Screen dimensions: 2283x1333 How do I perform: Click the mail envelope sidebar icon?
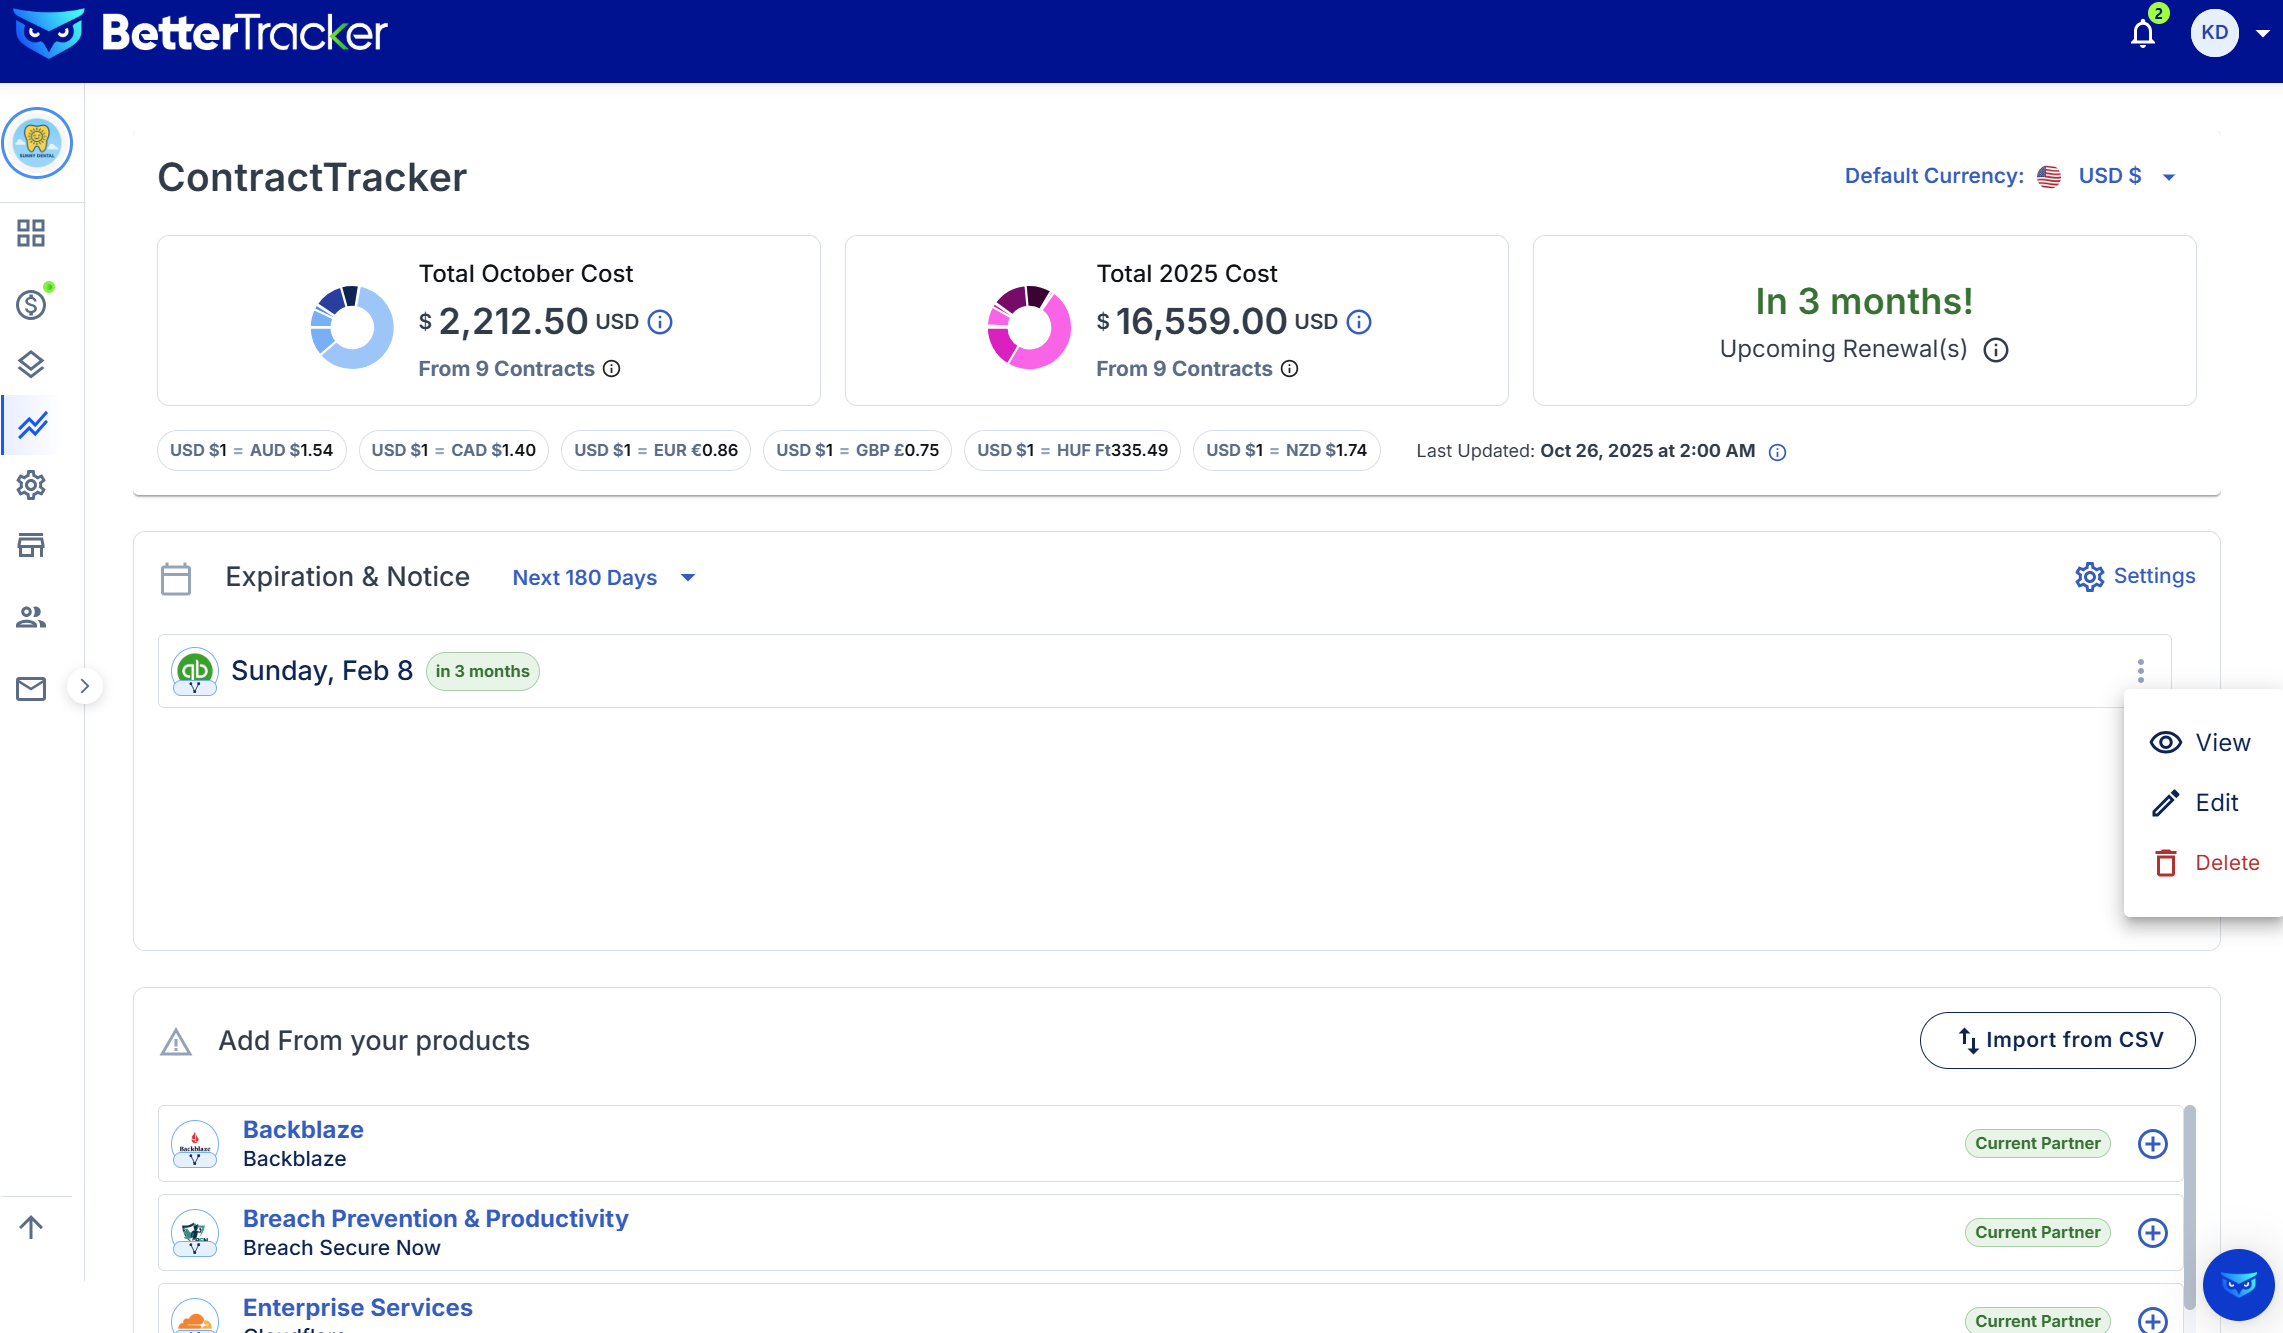click(x=31, y=689)
